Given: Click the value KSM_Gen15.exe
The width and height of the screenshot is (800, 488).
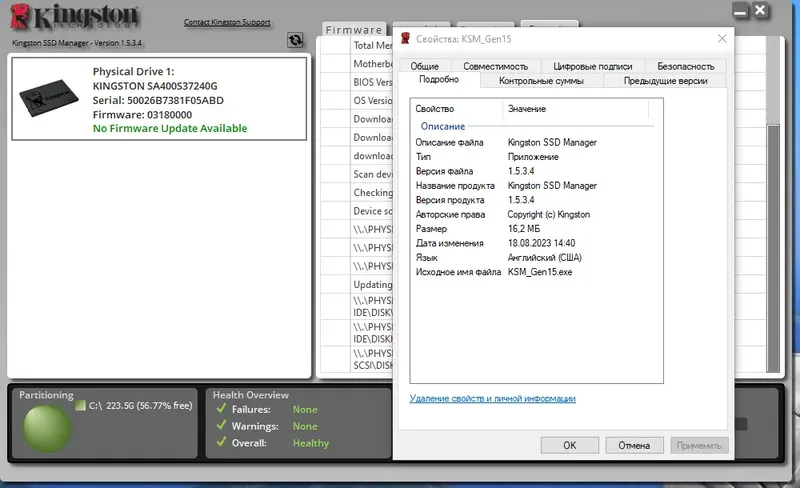Looking at the screenshot, I should pos(540,272).
